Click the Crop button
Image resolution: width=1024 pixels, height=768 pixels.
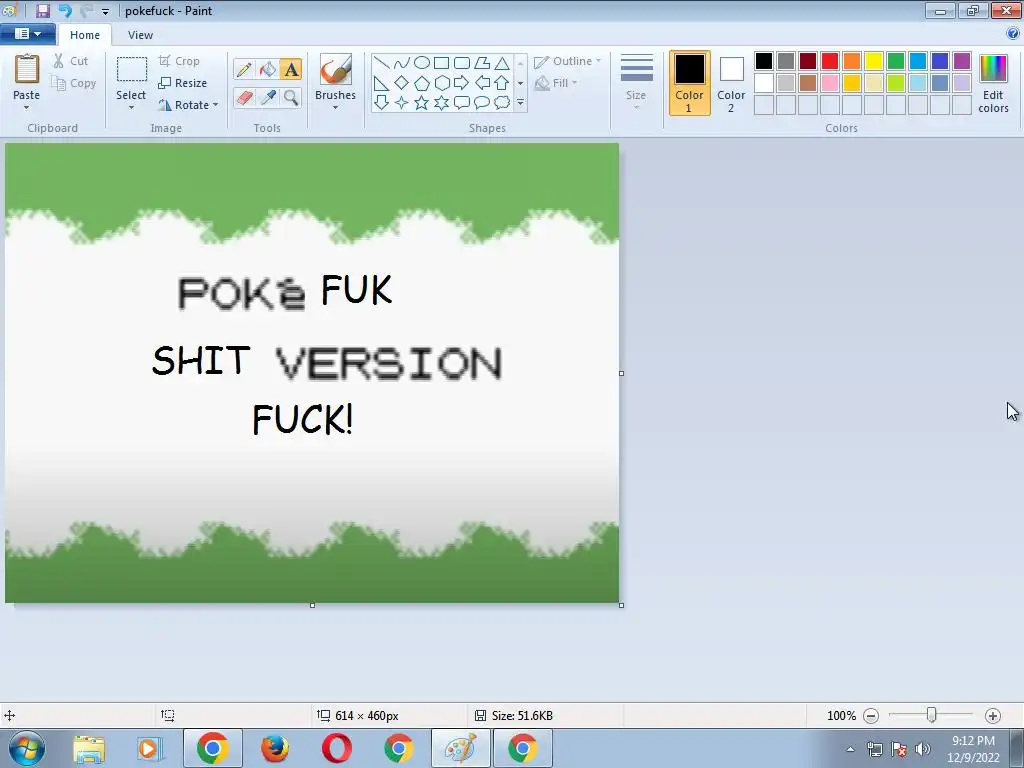click(x=179, y=61)
